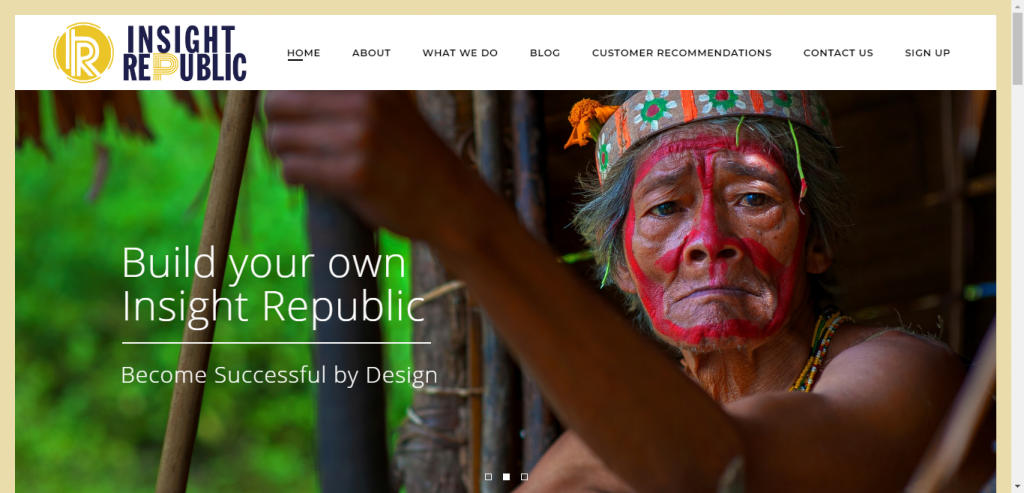Select the third slide indicator square
Viewport: 1024px width, 493px height.
click(x=524, y=477)
